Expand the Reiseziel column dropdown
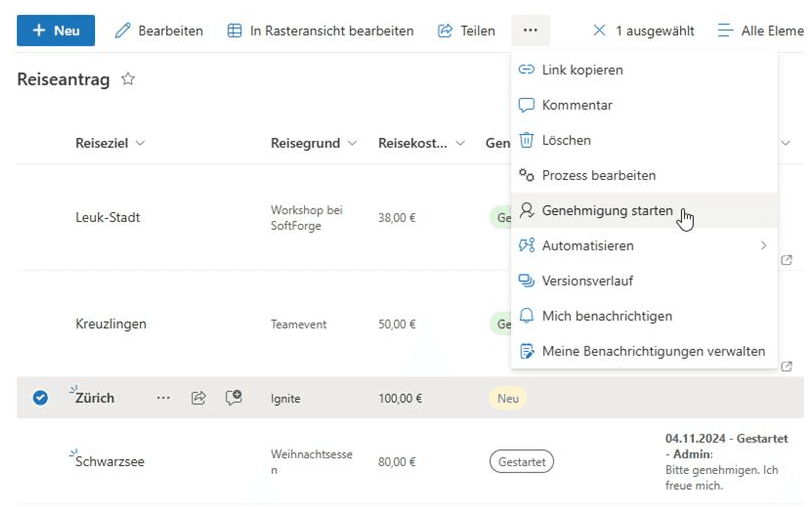 click(140, 144)
